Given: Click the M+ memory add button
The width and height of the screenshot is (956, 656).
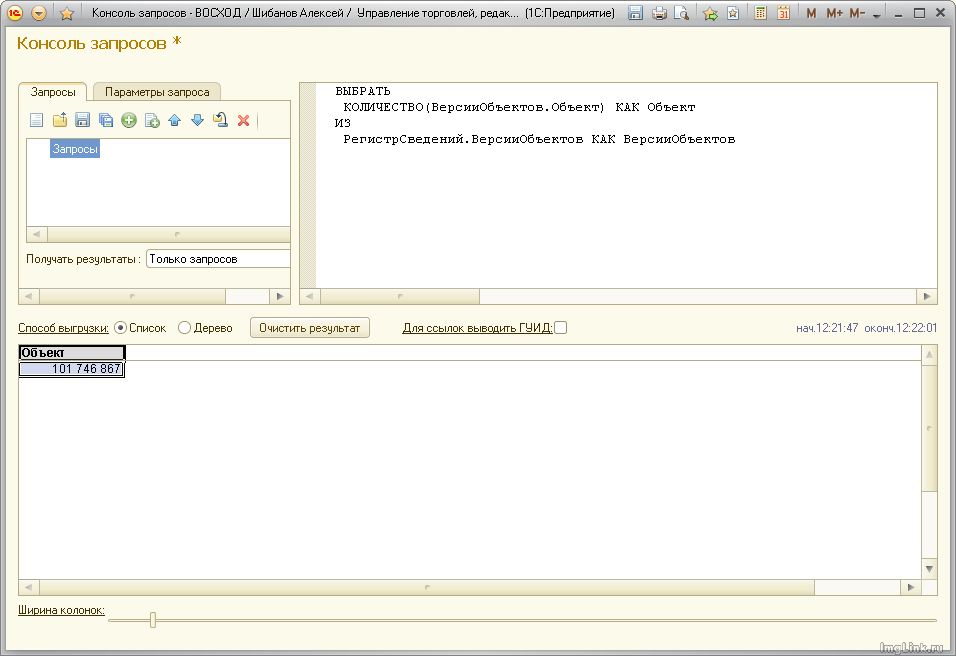Looking at the screenshot, I should tap(834, 13).
